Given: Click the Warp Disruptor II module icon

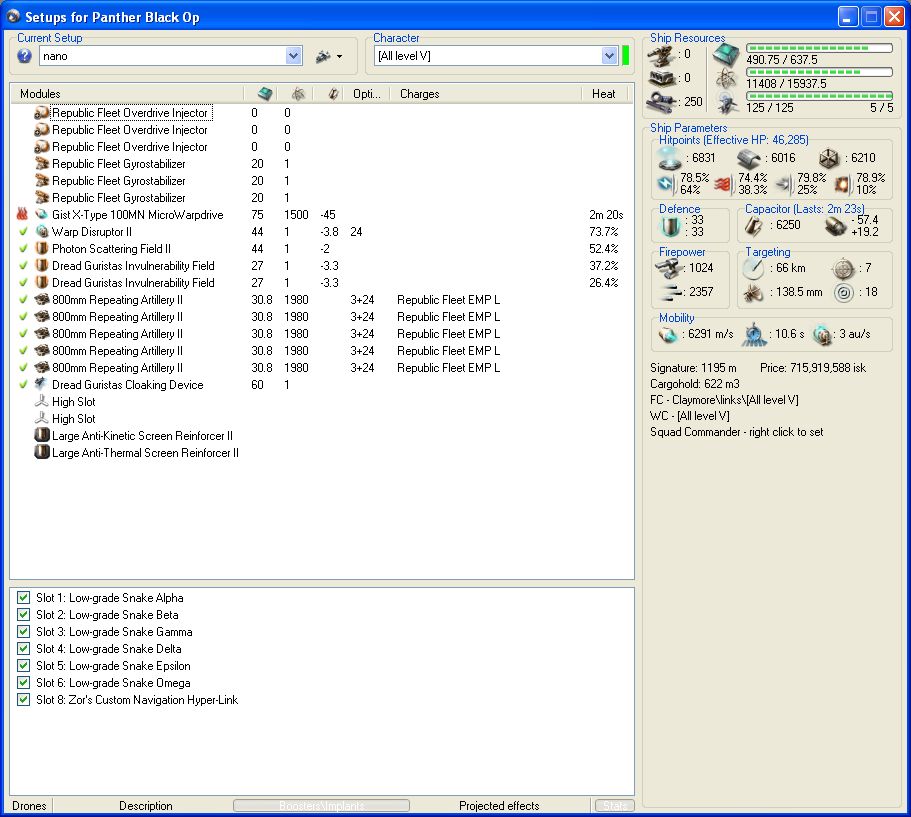Looking at the screenshot, I should tap(42, 231).
